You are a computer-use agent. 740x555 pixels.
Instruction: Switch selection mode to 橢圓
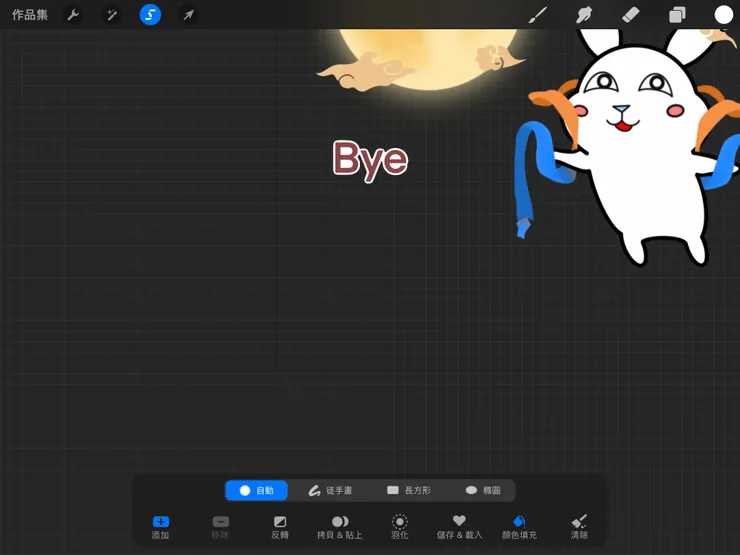coord(483,490)
